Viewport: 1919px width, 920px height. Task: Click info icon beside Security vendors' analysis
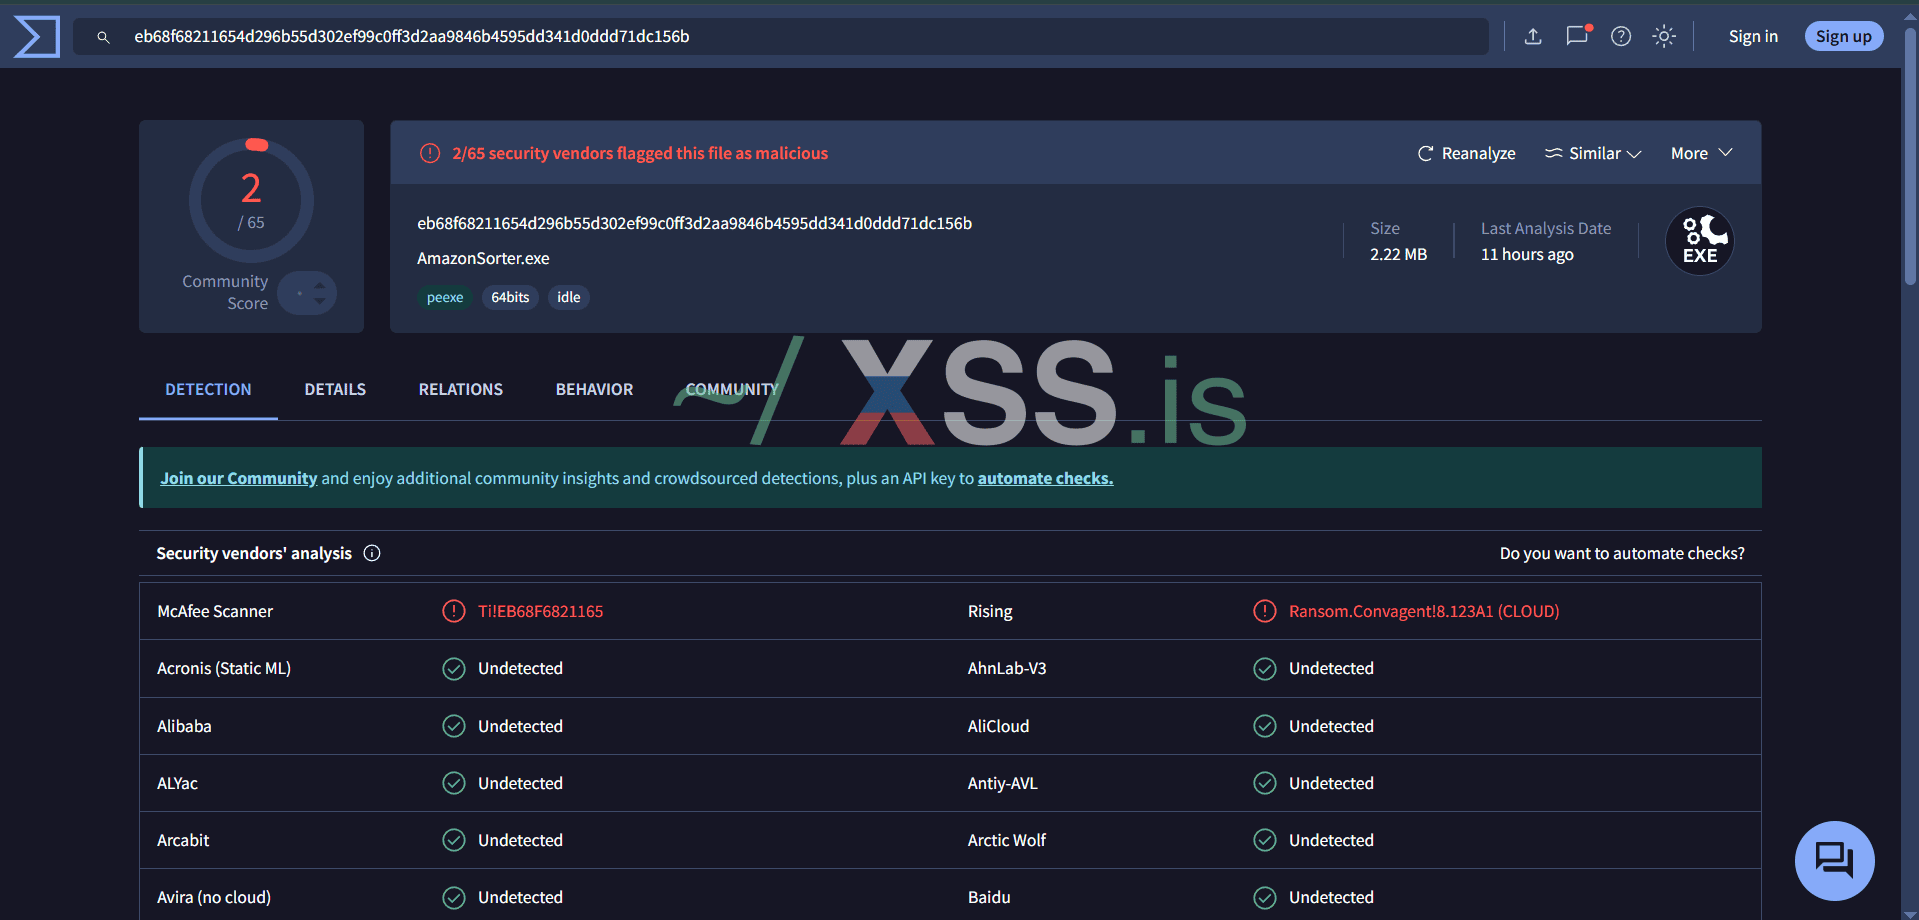click(x=372, y=553)
